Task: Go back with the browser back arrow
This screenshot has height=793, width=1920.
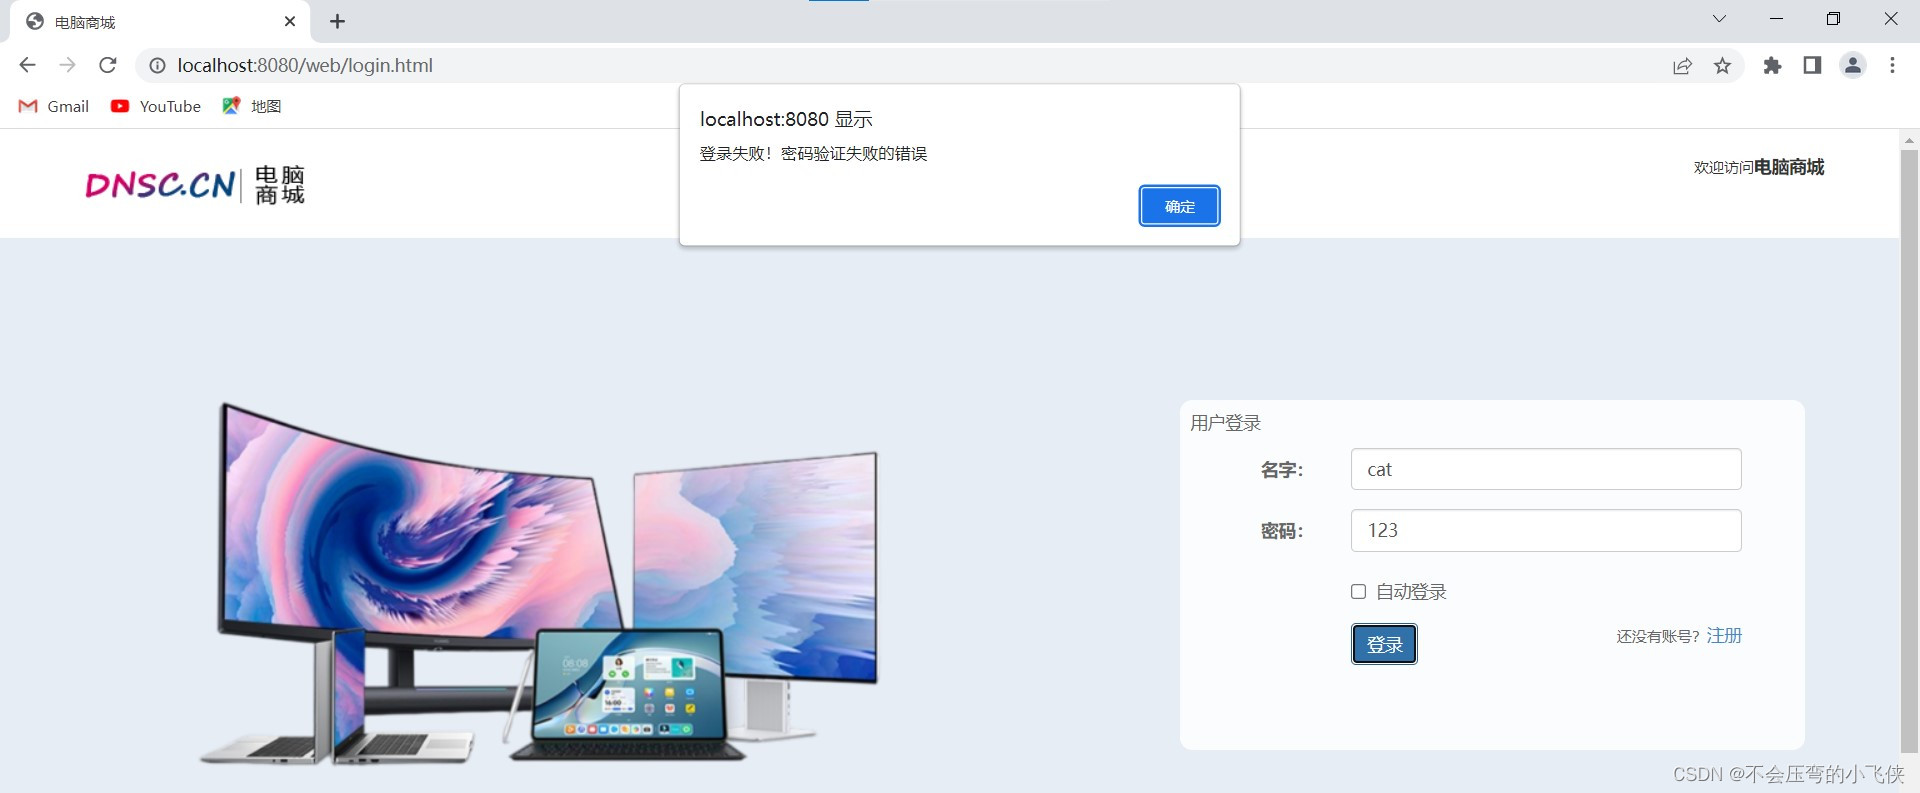Action: click(x=27, y=65)
